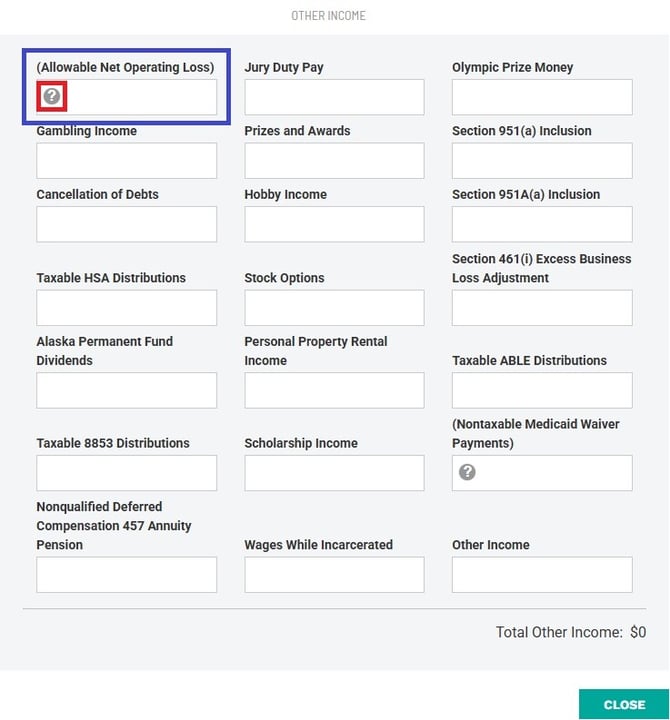Select the Olympic Prize Money input
The width and height of the screenshot is (670, 720).
[x=542, y=97]
